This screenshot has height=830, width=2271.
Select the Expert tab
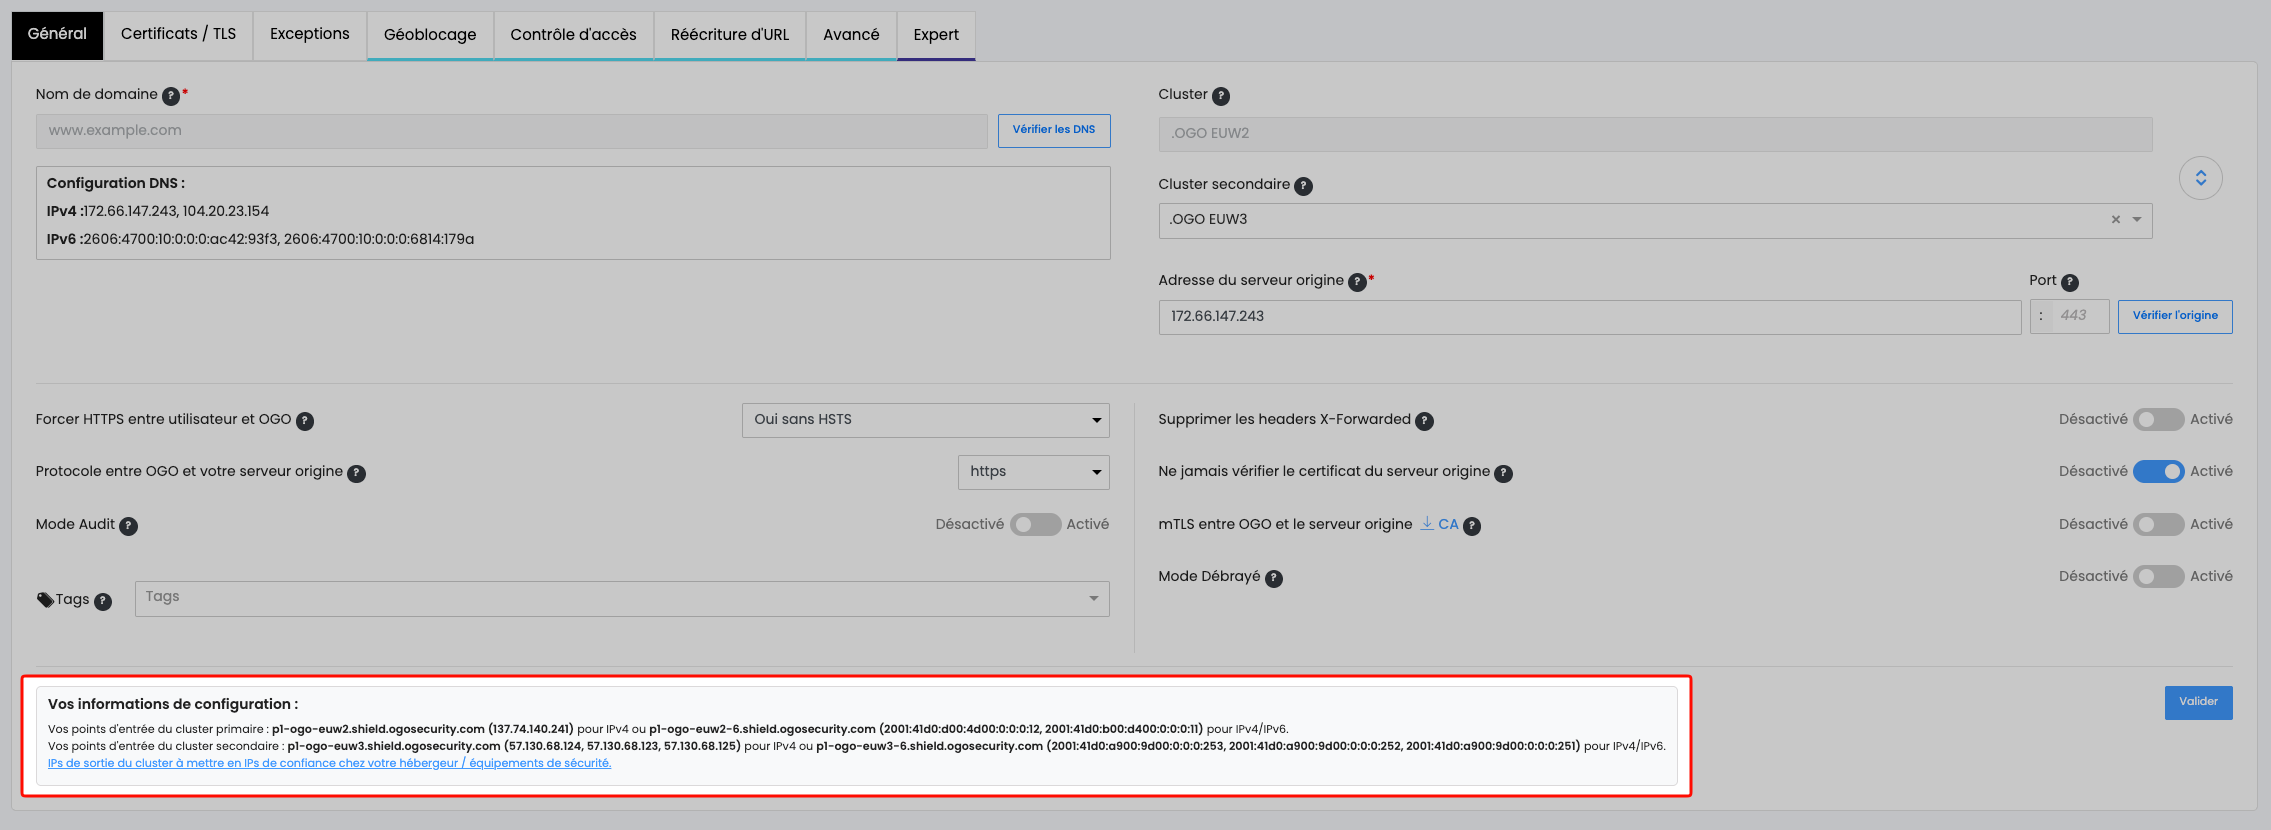[x=936, y=36]
